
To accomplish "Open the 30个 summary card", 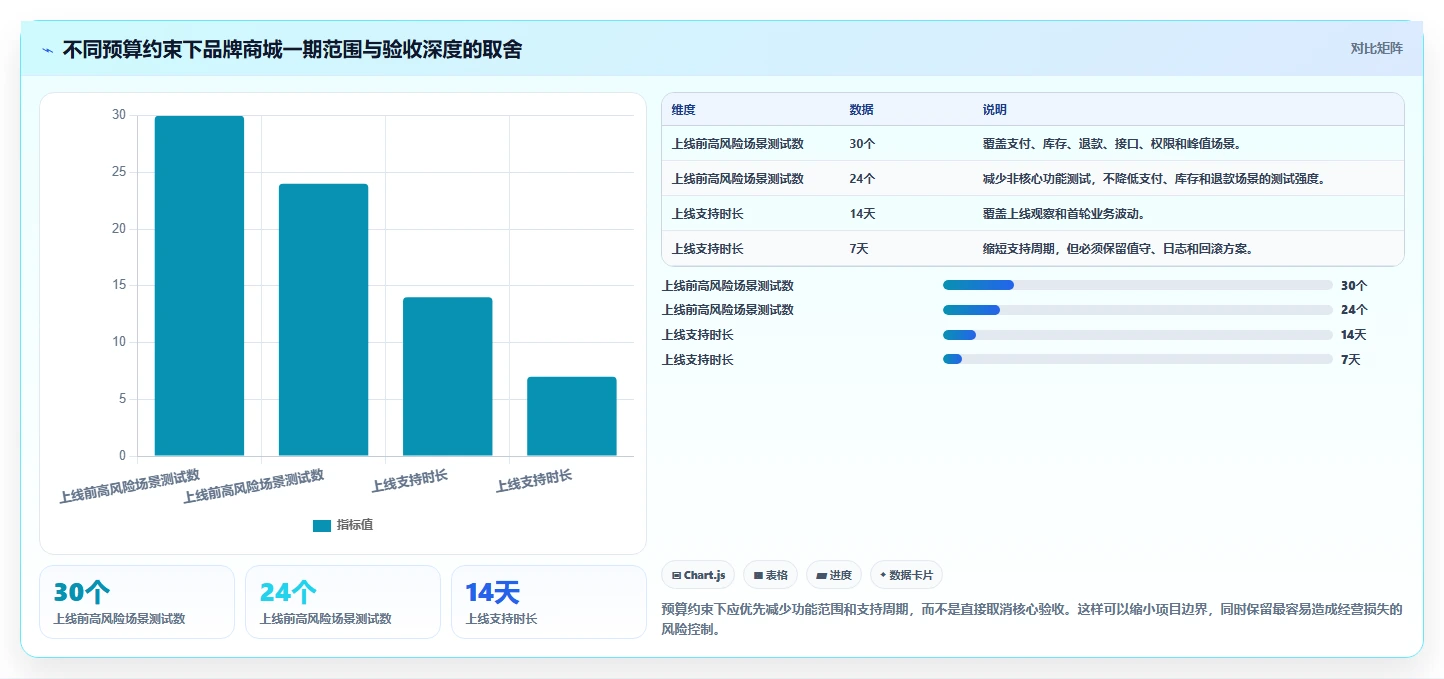I will click(137, 602).
